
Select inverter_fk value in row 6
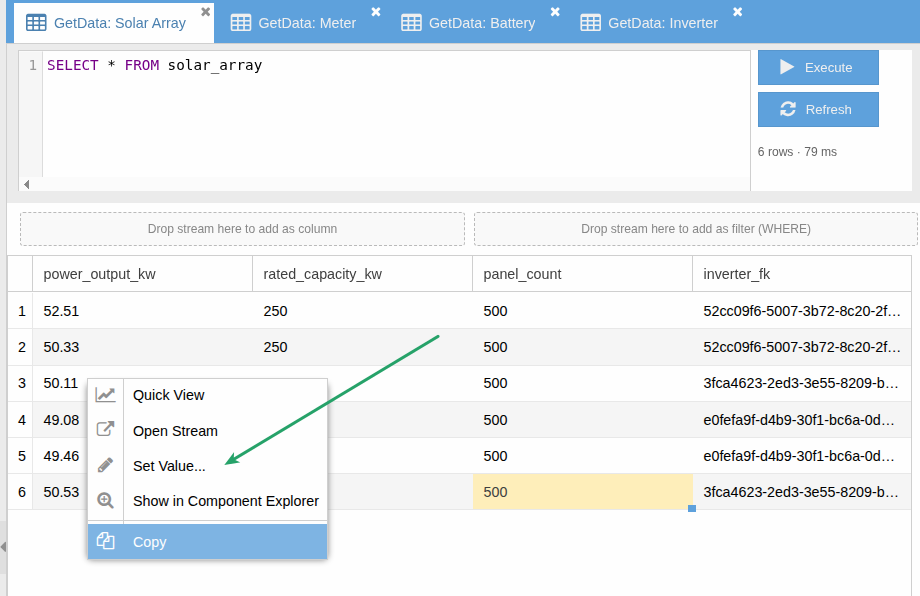point(802,492)
